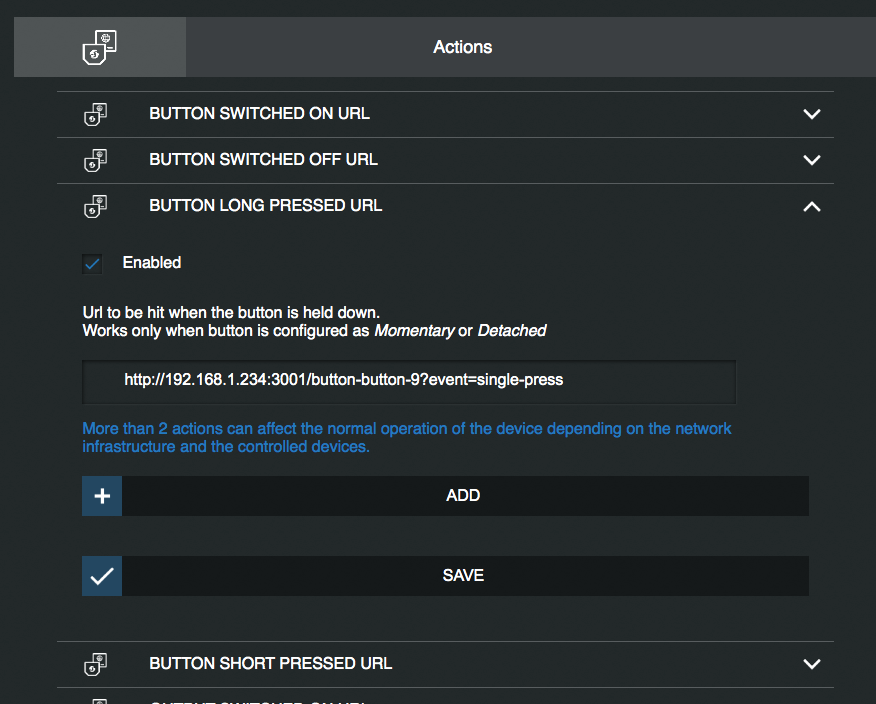The height and width of the screenshot is (704, 876).
Task: Expand Button Switched Off URL chevron
Action: coord(812,160)
